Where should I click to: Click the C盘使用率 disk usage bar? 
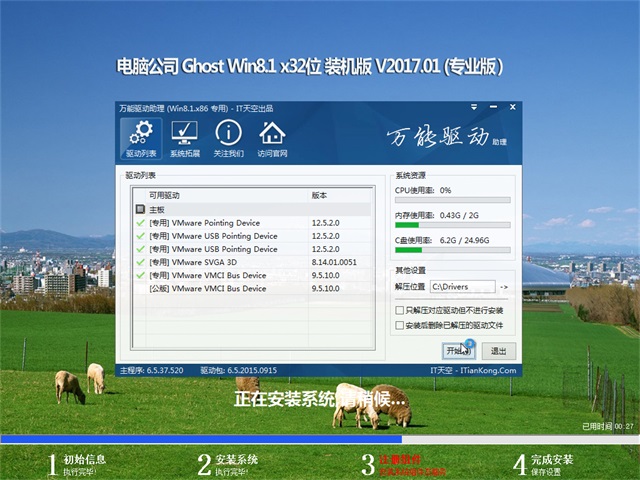(452, 250)
